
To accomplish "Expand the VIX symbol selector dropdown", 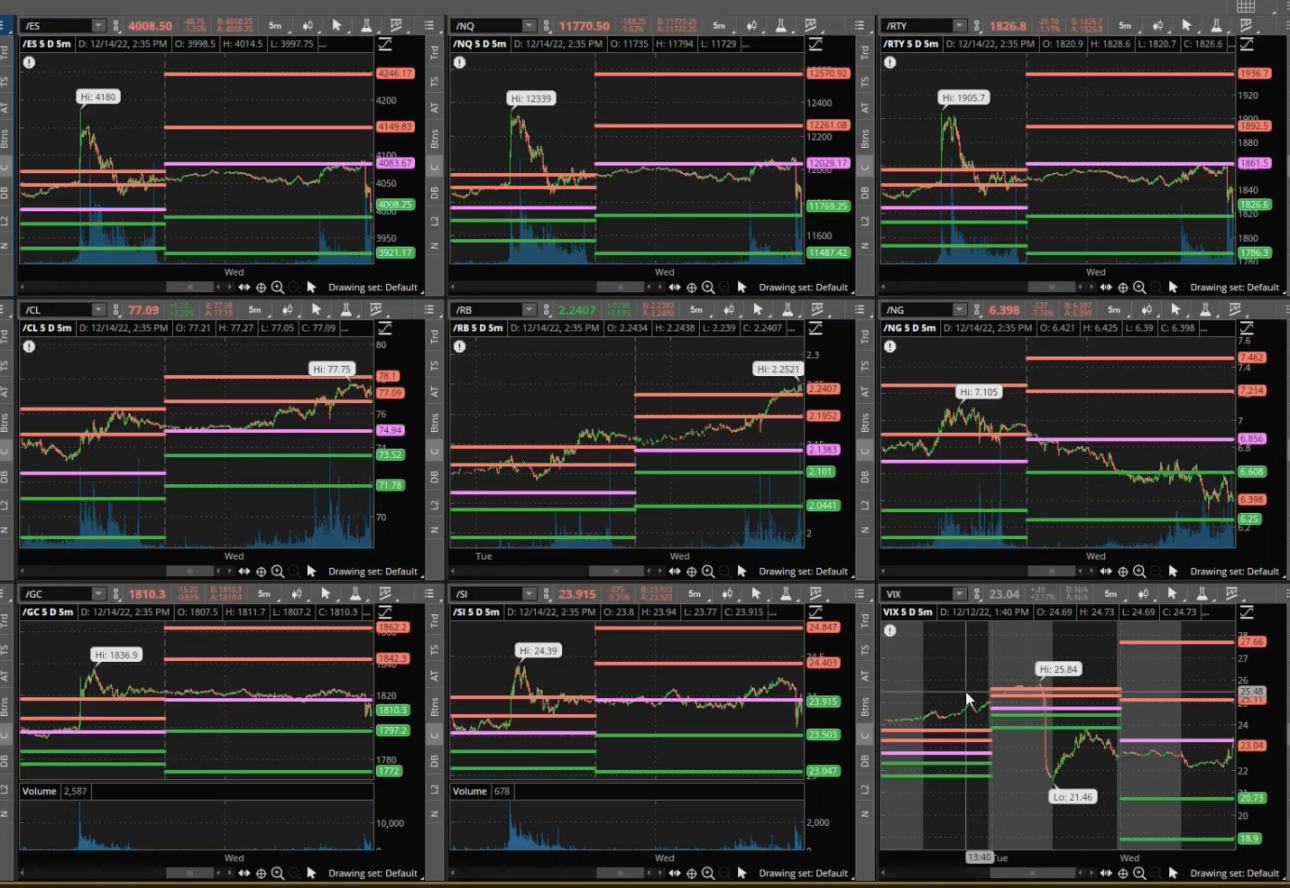I will point(958,594).
